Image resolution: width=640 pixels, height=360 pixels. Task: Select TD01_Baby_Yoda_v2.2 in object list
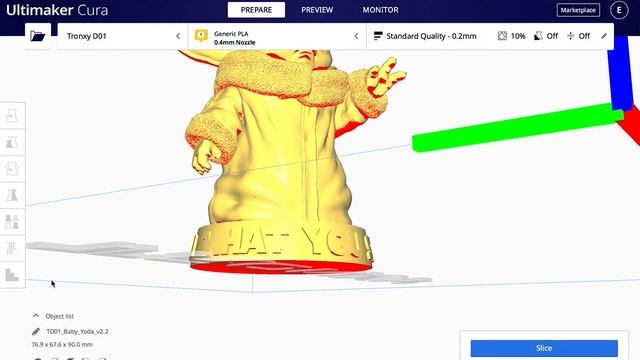point(77,331)
